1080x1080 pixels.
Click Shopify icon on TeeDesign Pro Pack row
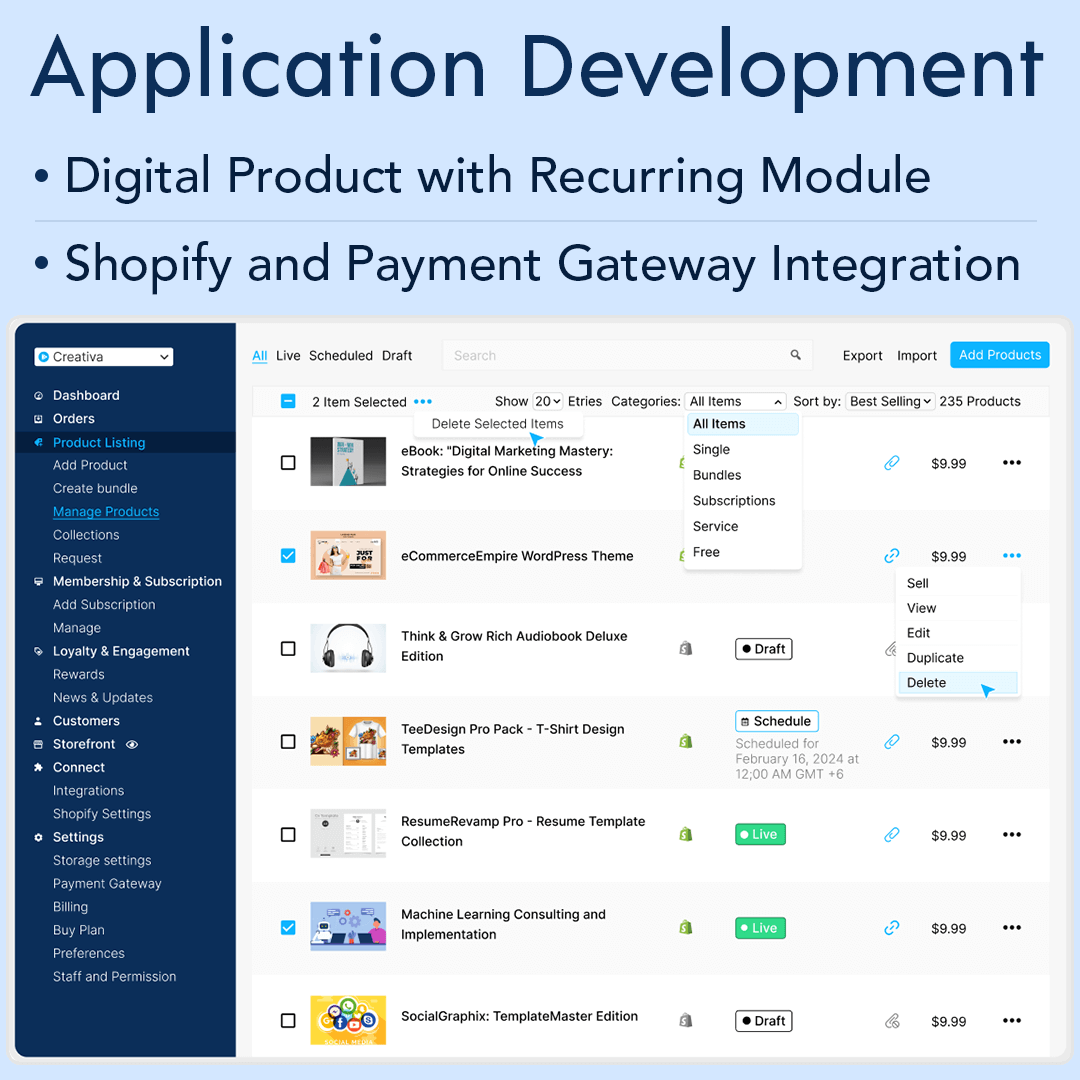[x=685, y=741]
